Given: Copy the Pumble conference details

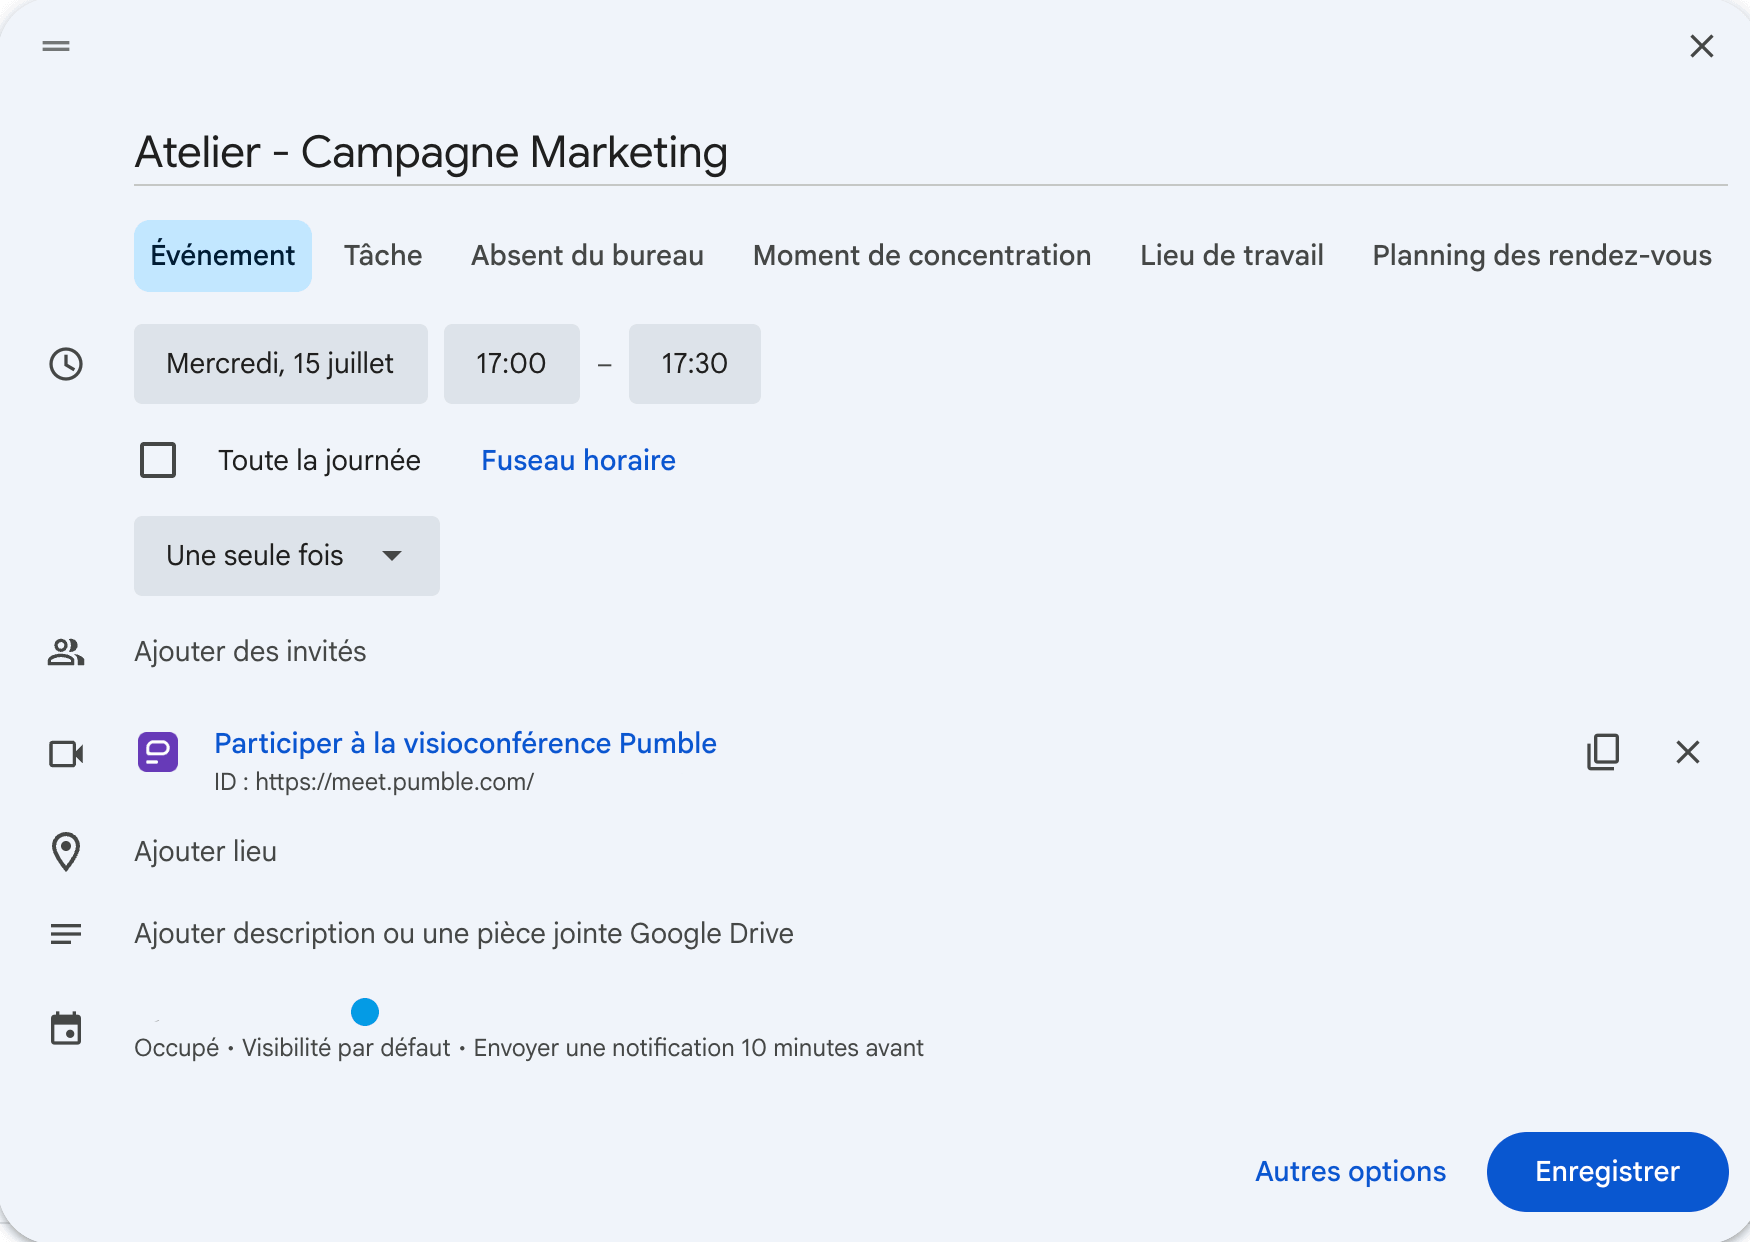Looking at the screenshot, I should click(x=1604, y=753).
